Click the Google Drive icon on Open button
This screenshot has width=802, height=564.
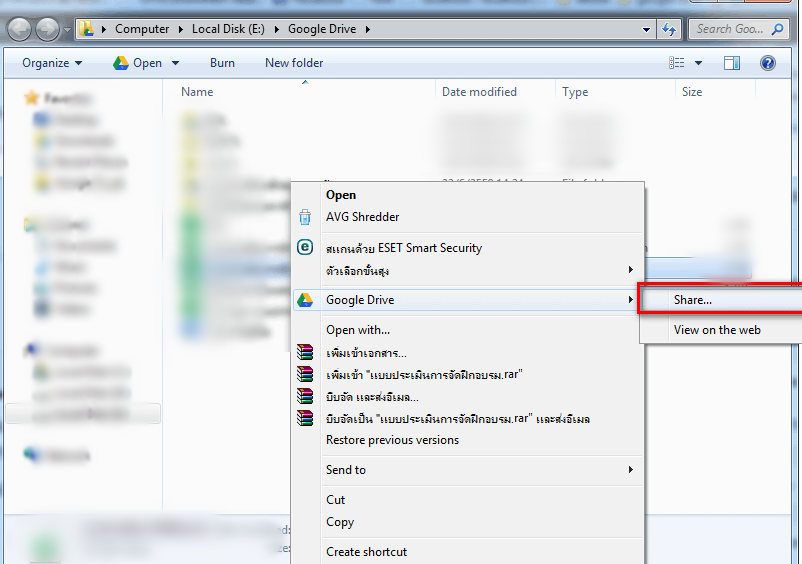pos(121,63)
